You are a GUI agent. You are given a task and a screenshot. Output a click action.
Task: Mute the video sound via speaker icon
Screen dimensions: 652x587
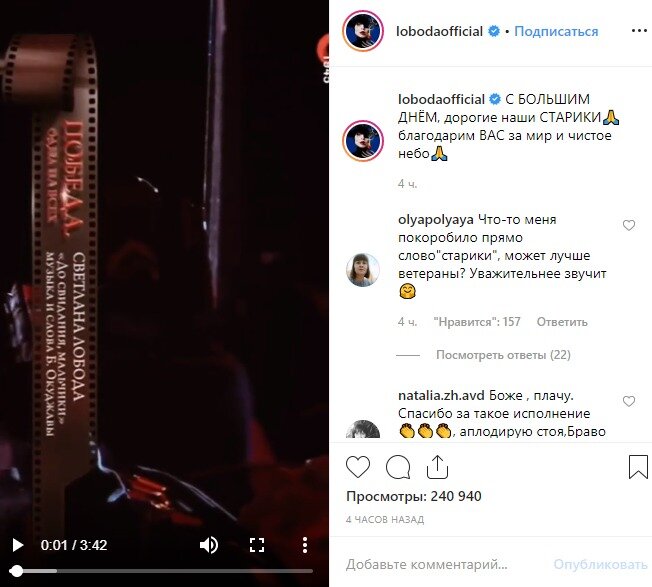coord(209,545)
